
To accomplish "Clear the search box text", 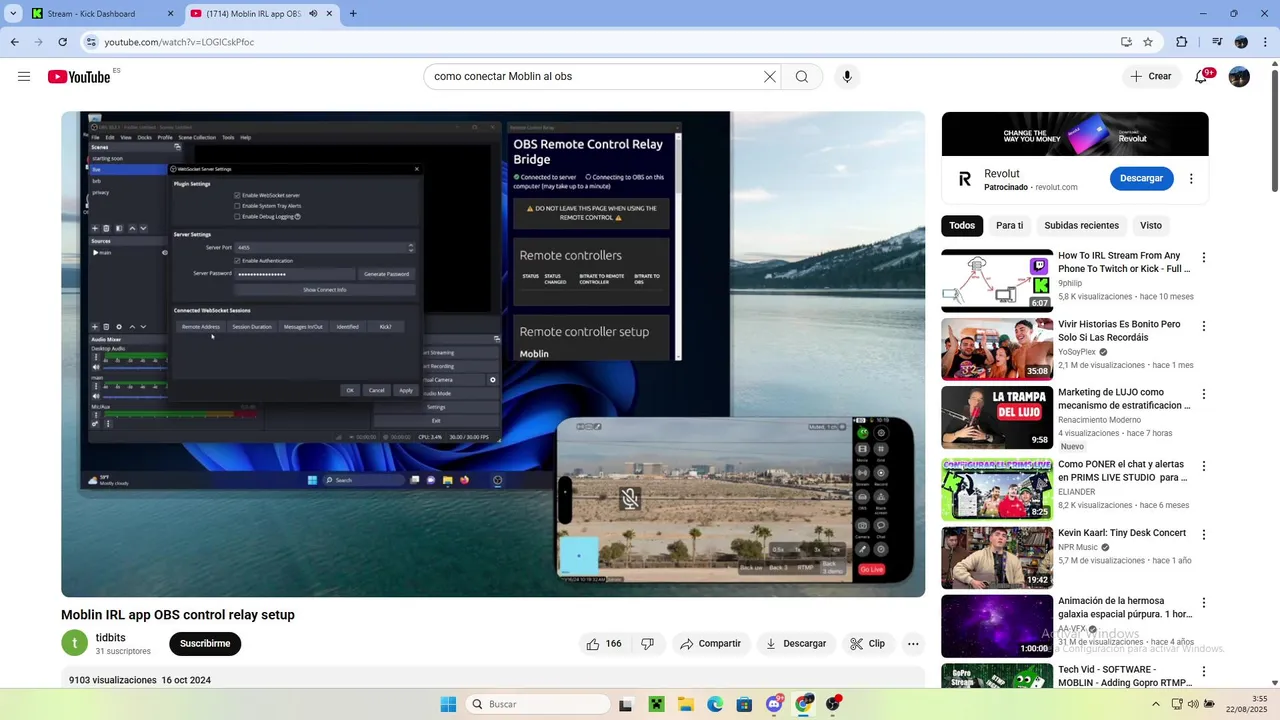I will pyautogui.click(x=770, y=77).
